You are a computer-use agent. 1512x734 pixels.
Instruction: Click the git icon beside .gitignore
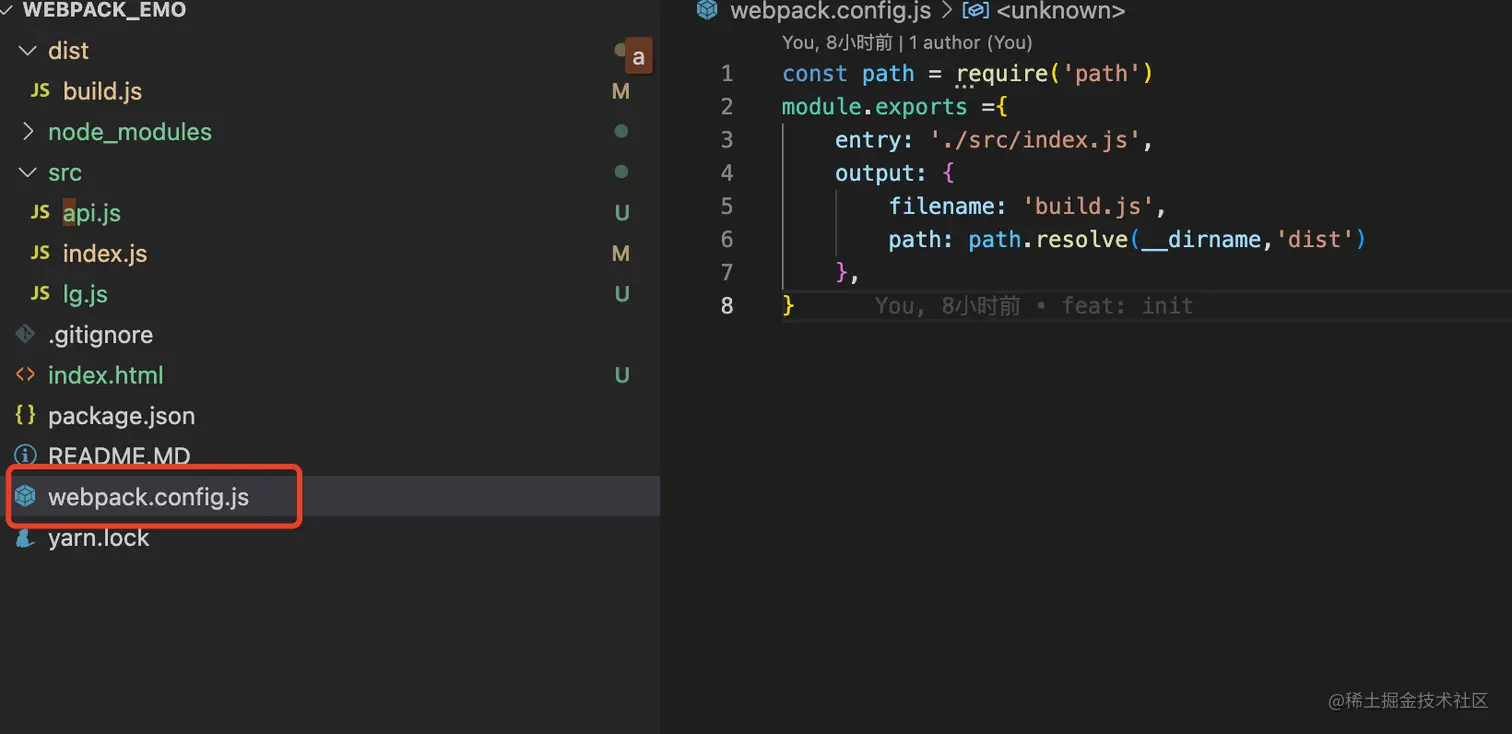(x=26, y=334)
